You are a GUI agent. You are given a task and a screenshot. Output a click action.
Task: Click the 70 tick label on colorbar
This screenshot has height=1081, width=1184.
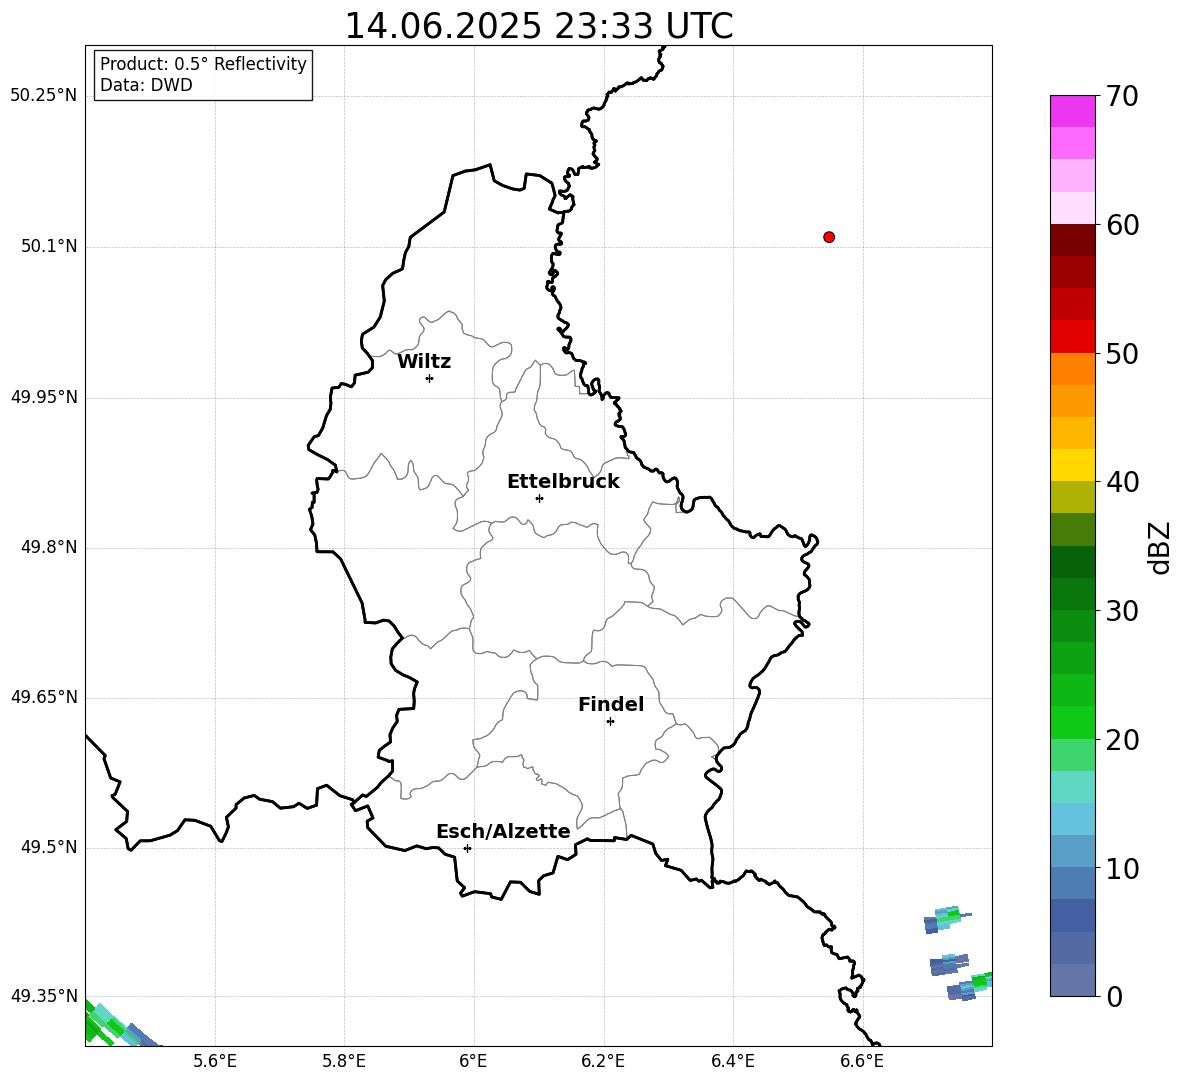pos(1122,96)
